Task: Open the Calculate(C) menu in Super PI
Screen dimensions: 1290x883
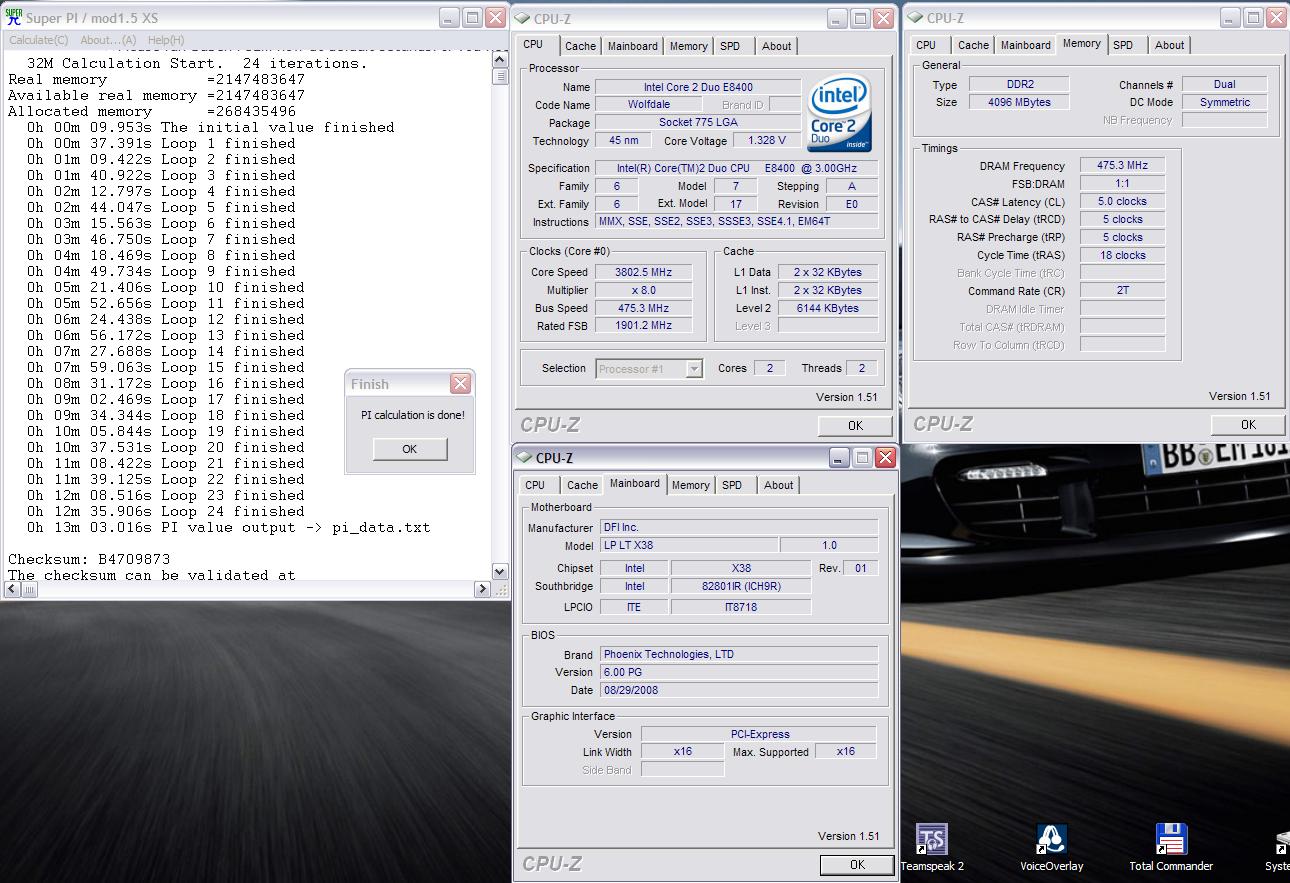Action: (x=39, y=40)
